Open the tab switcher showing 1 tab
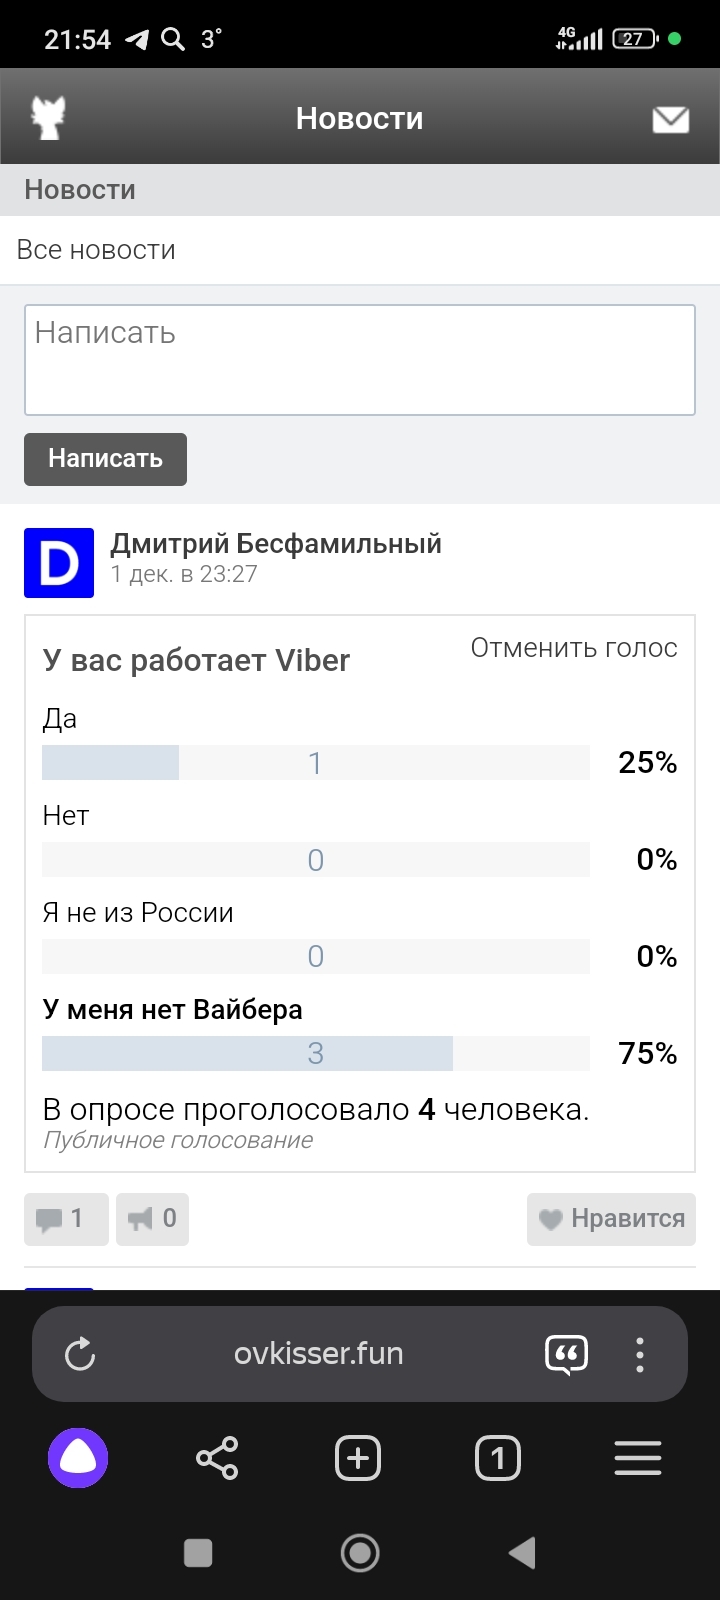Viewport: 720px width, 1600px height. 498,1459
